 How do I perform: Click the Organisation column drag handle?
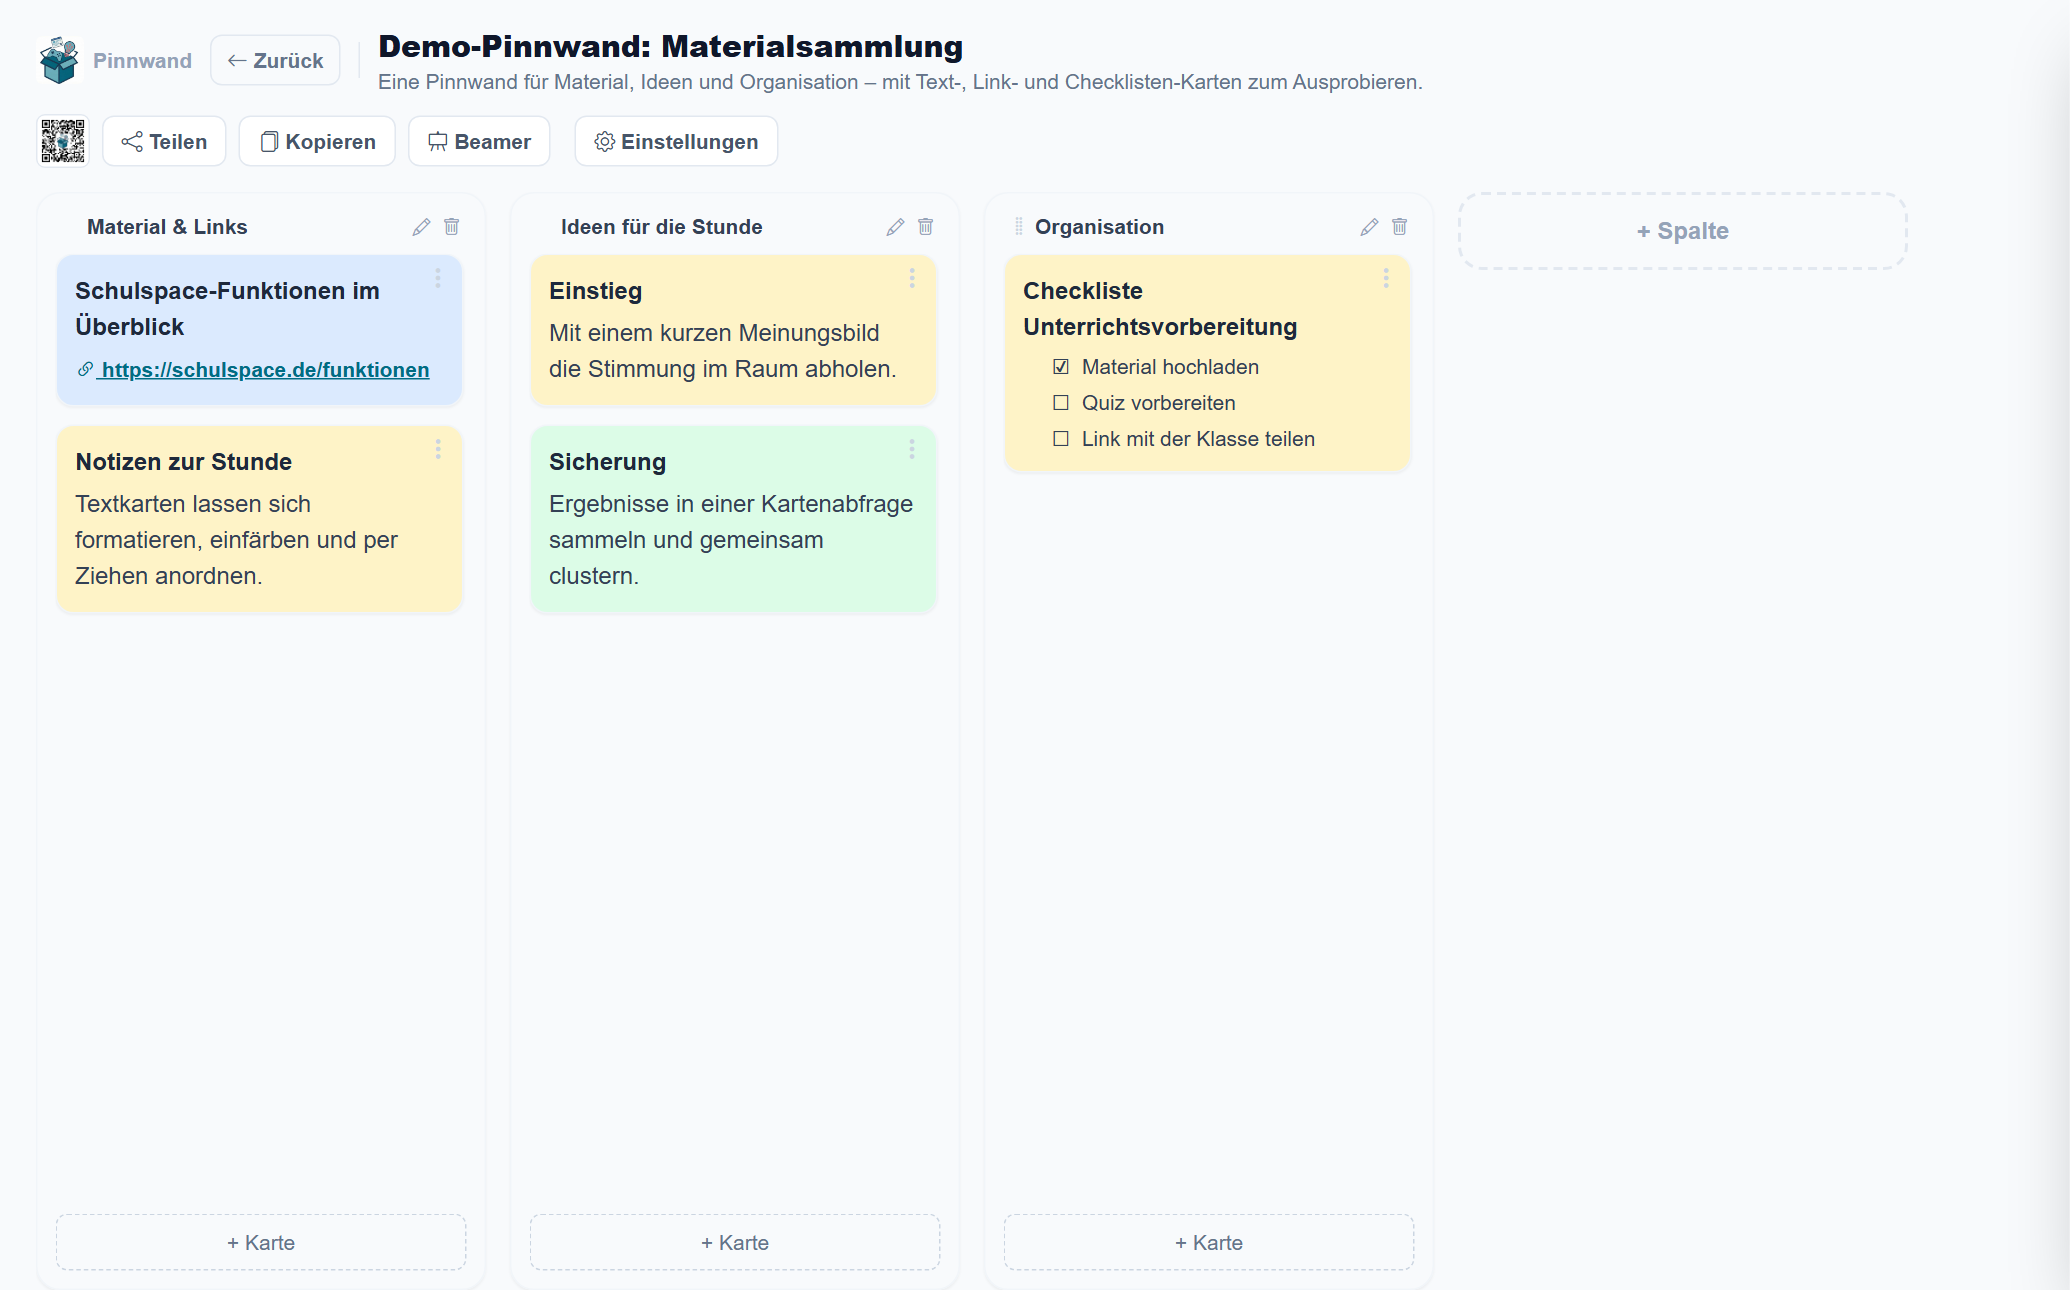(1019, 227)
